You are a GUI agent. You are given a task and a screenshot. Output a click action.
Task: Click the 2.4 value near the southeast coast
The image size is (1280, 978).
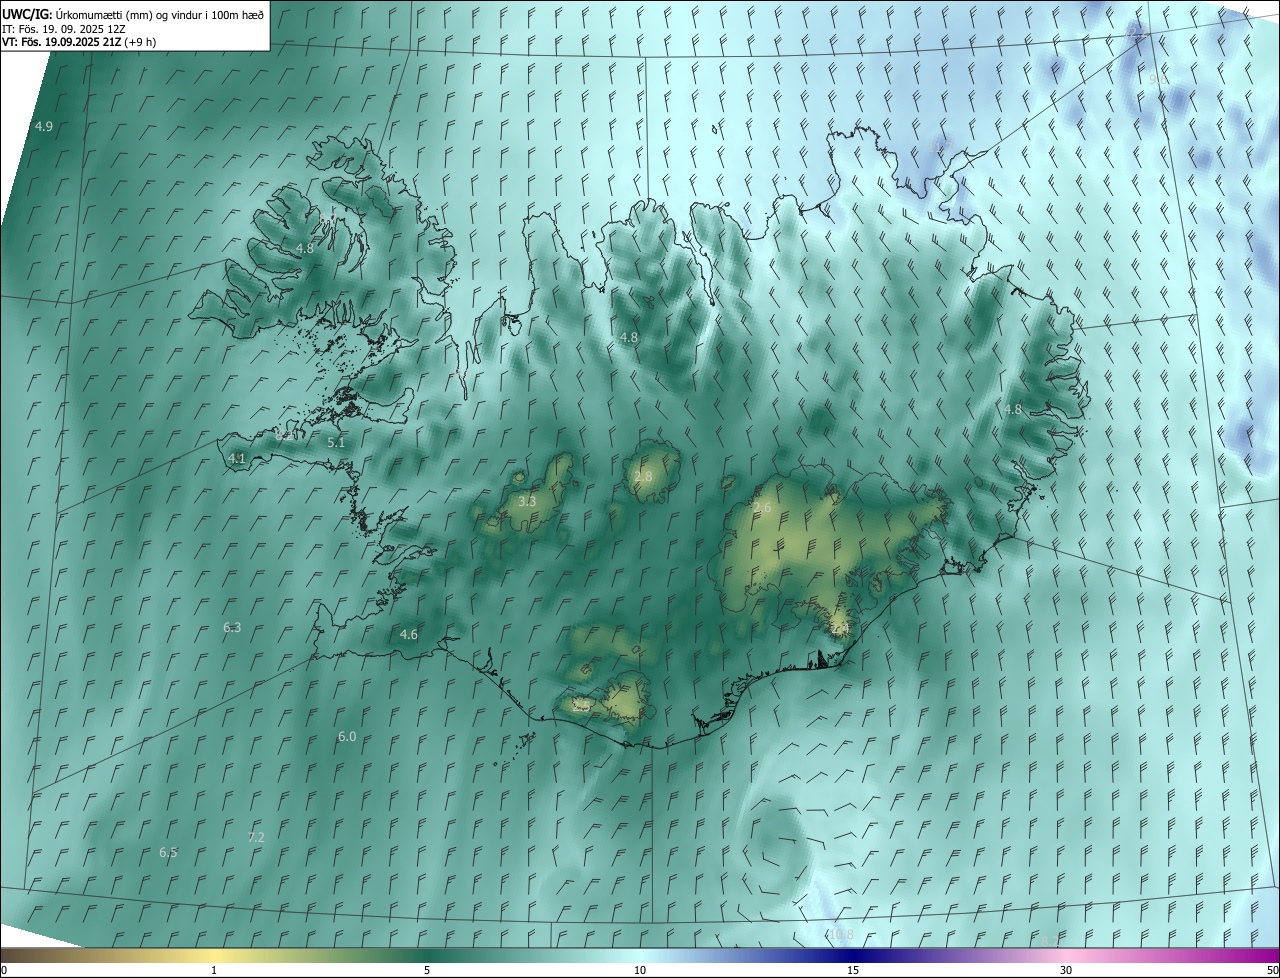pyautogui.click(x=840, y=628)
